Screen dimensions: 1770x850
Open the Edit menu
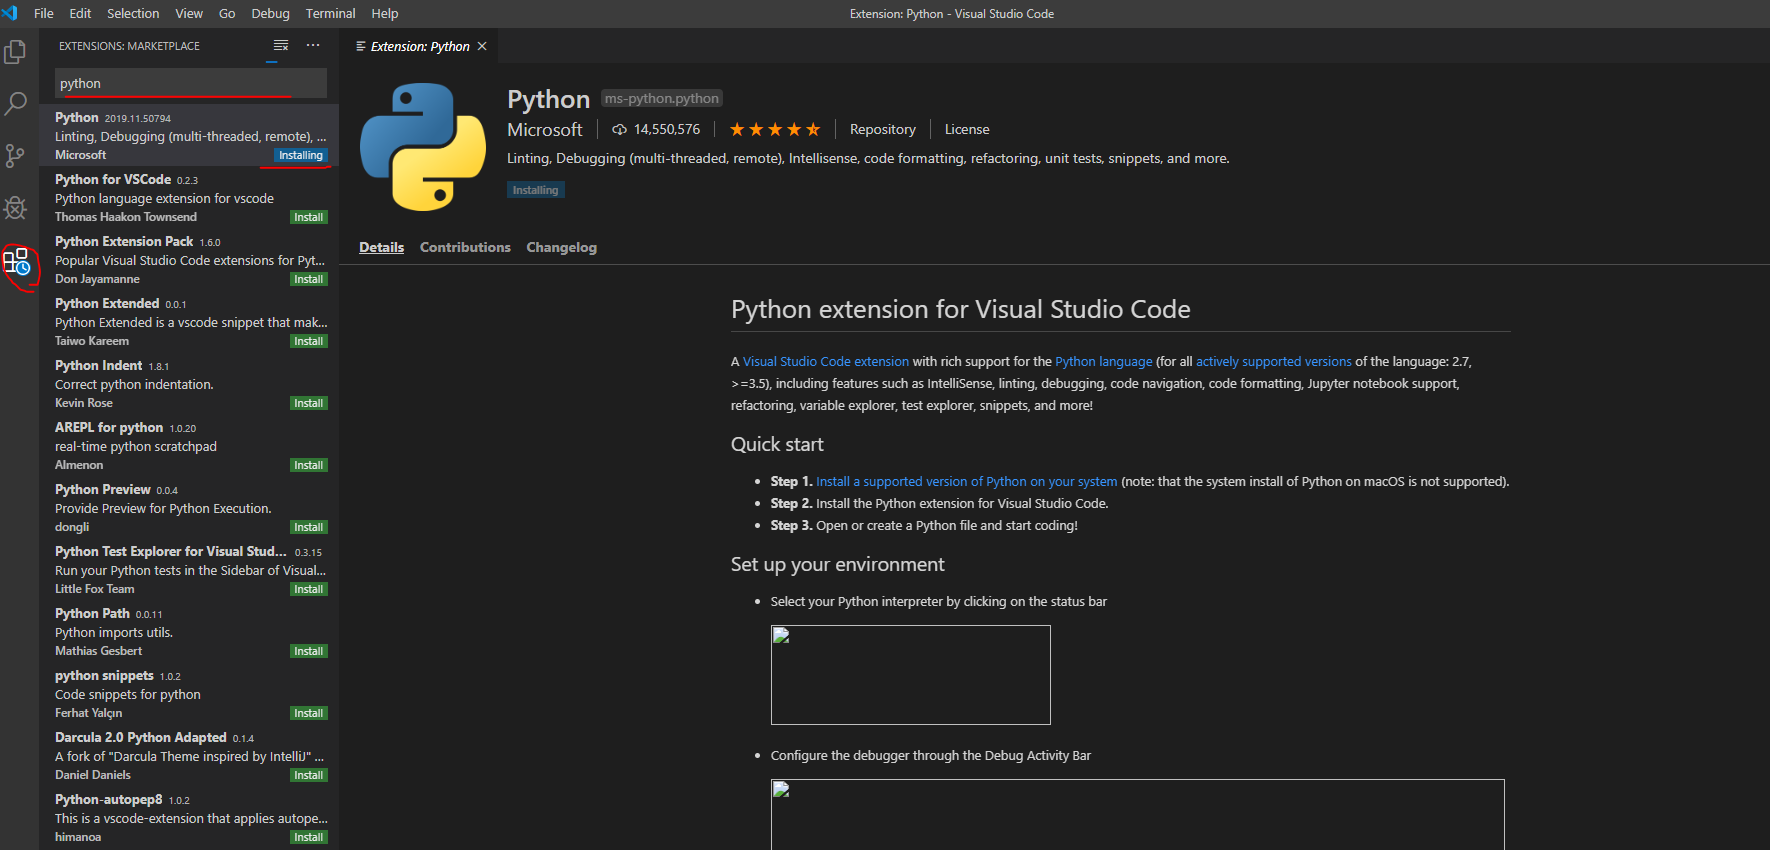80,13
